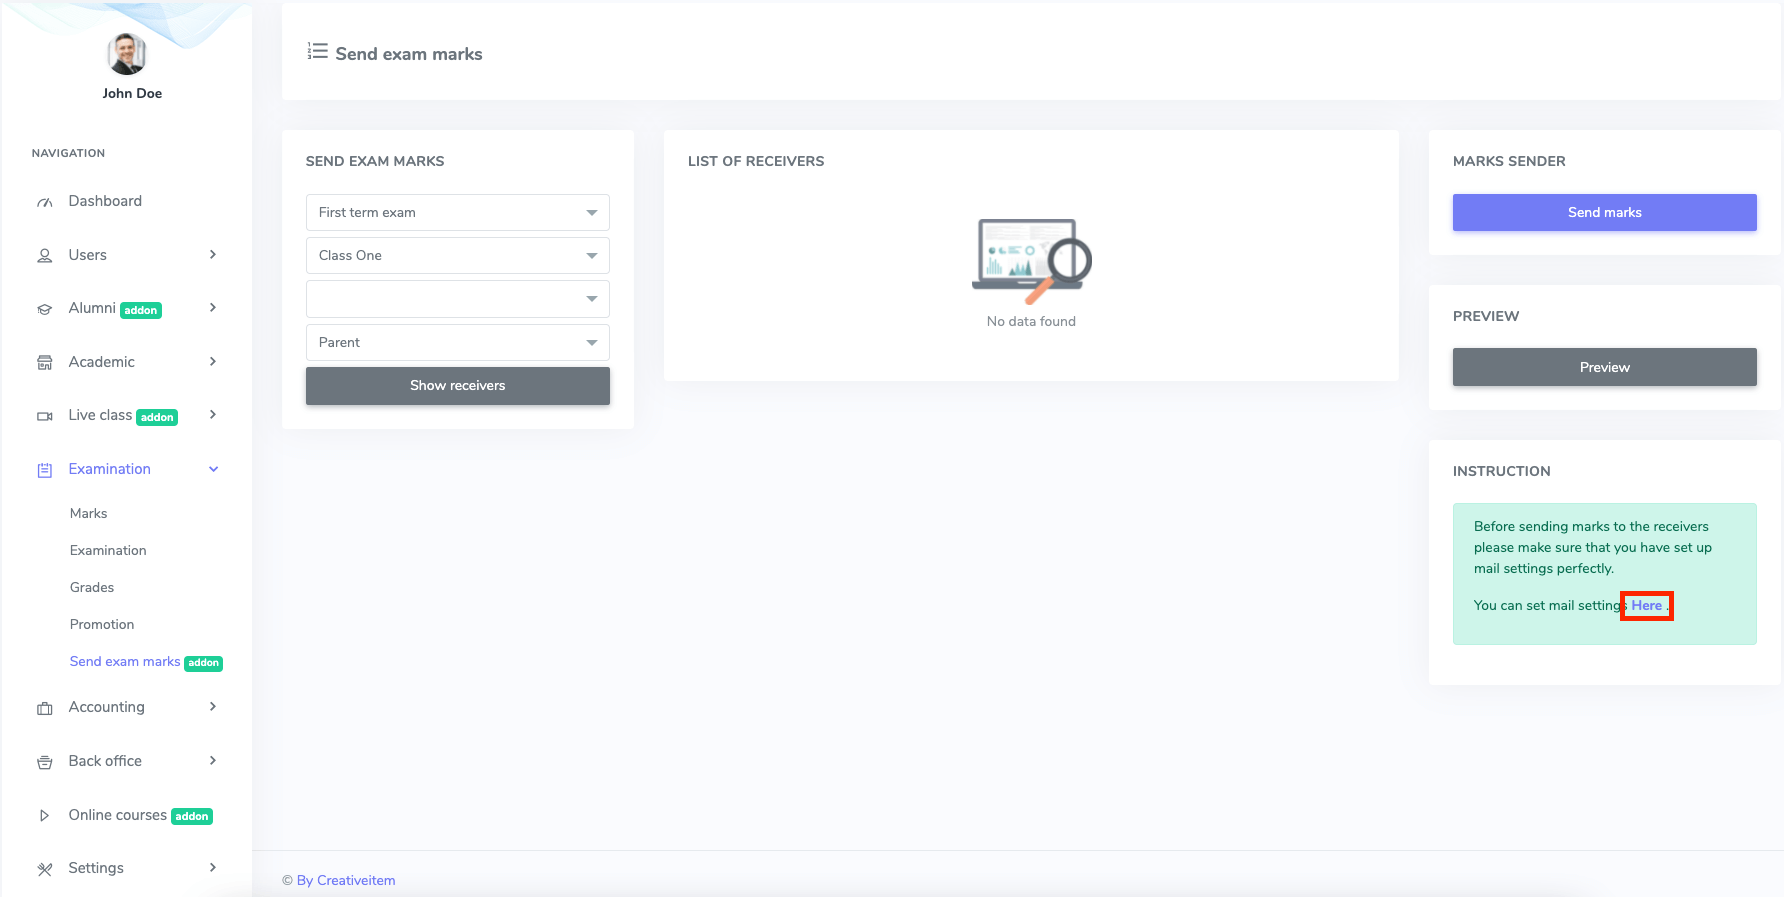
Task: Open the empty section dropdown
Action: click(x=457, y=299)
